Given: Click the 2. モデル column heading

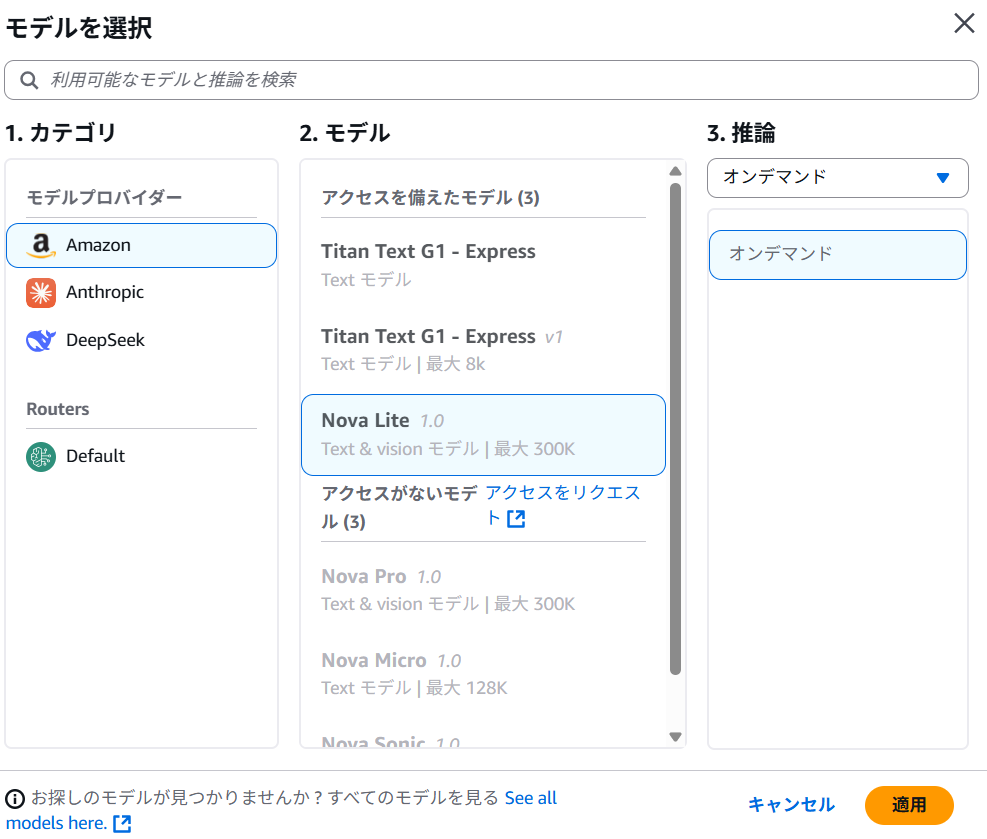Looking at the screenshot, I should pos(345,133).
